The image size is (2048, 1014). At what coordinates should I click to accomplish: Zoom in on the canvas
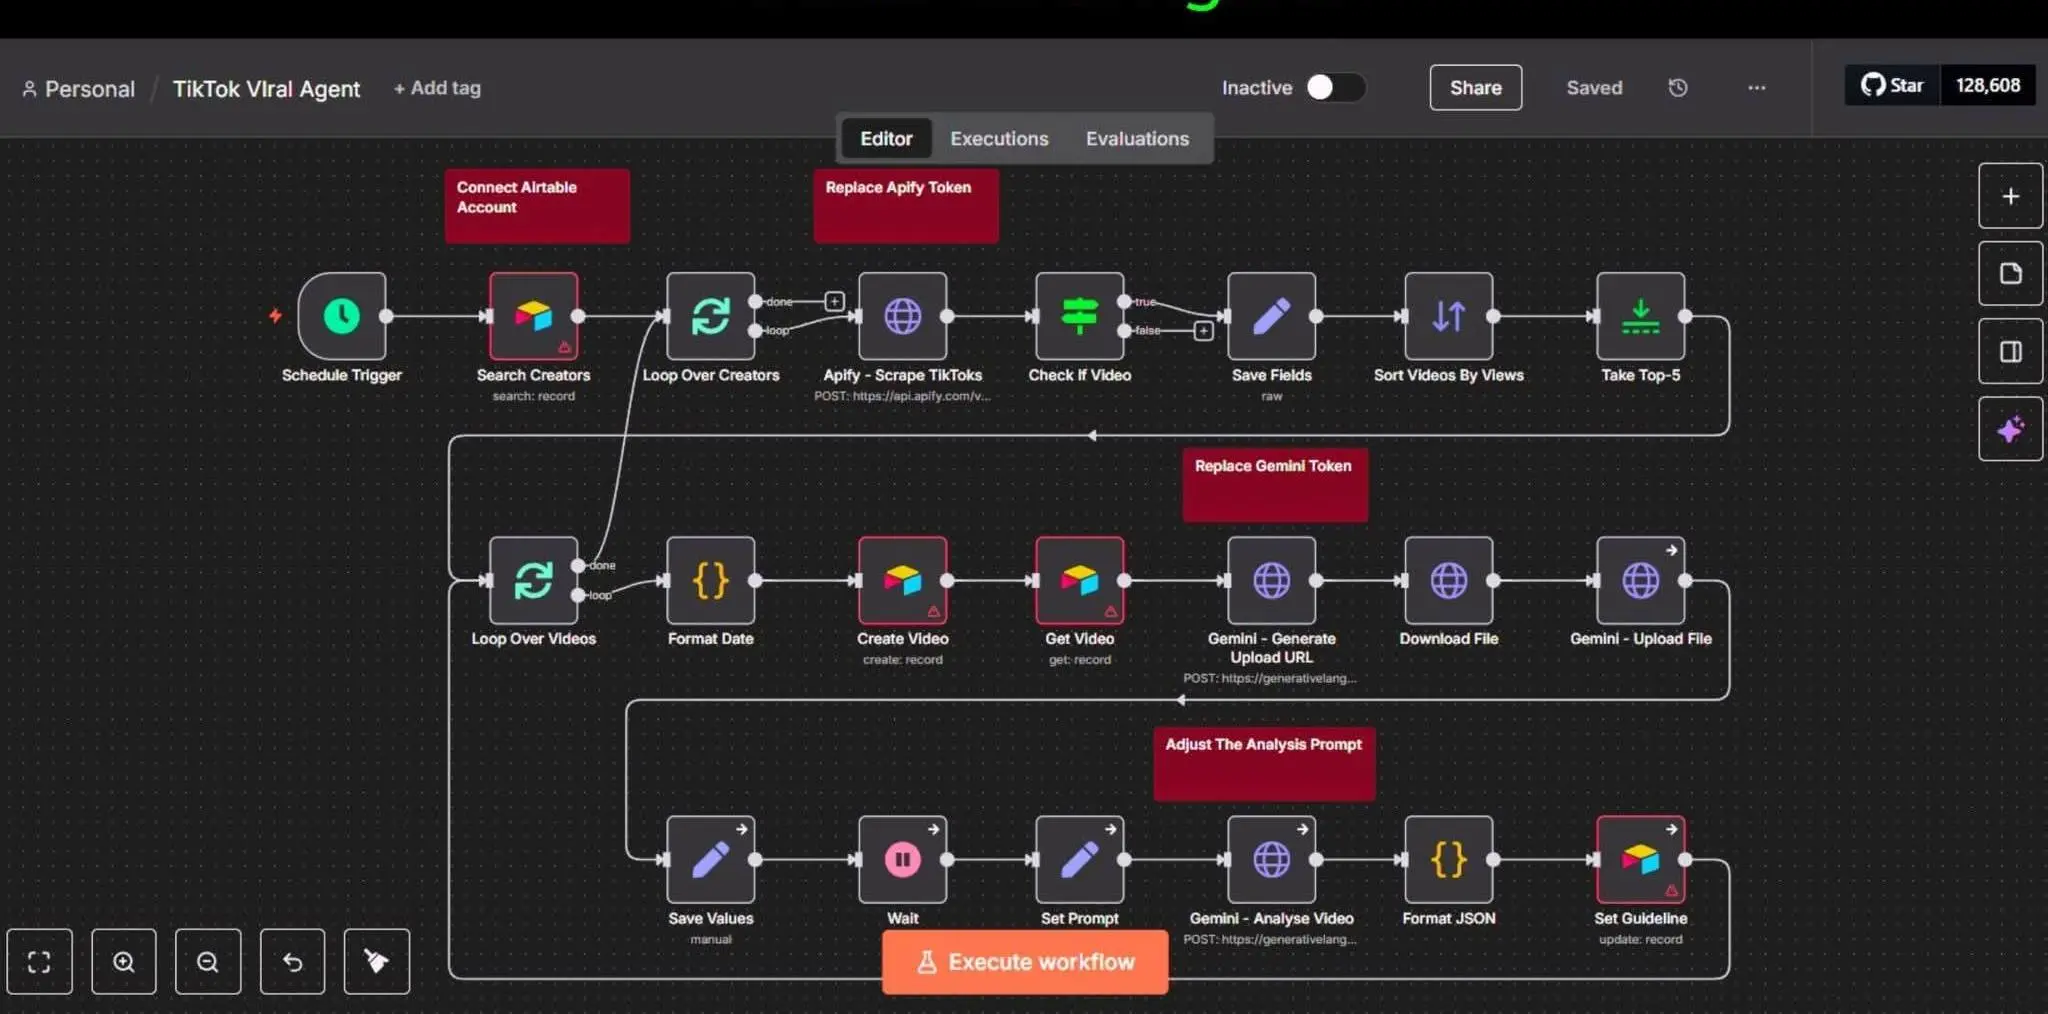tap(124, 961)
